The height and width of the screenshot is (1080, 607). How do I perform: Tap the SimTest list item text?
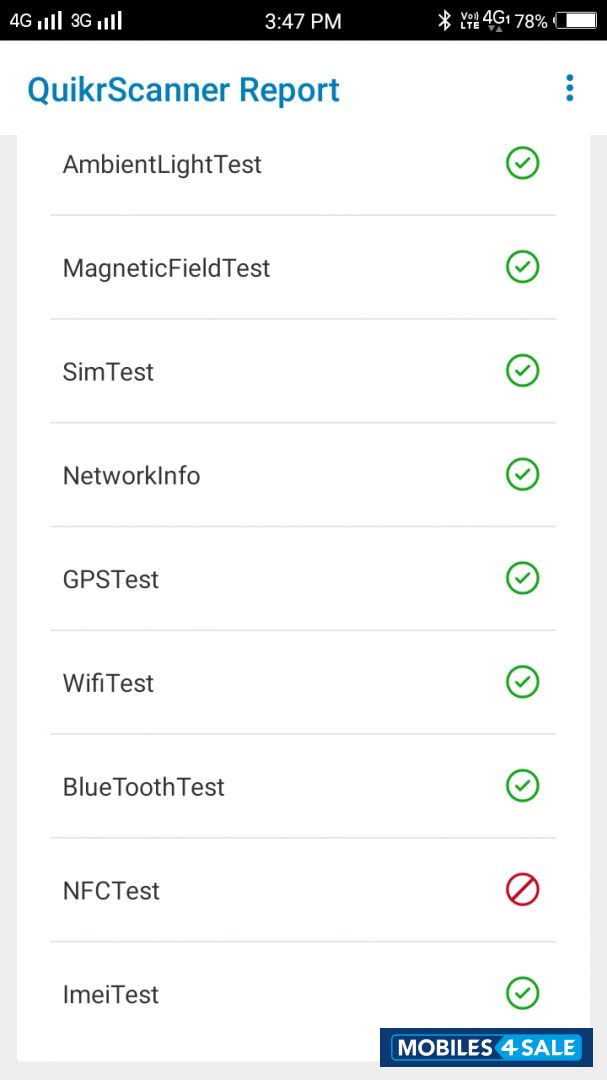coord(108,372)
